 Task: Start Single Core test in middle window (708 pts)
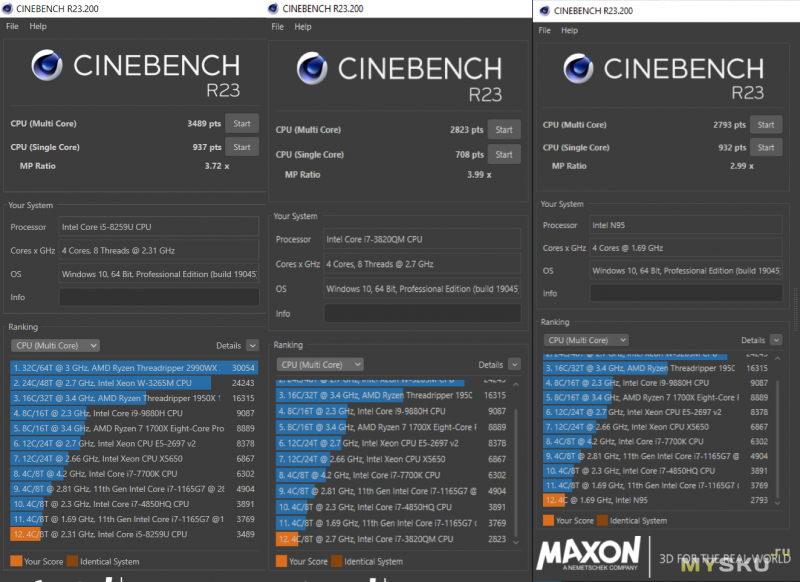504,155
